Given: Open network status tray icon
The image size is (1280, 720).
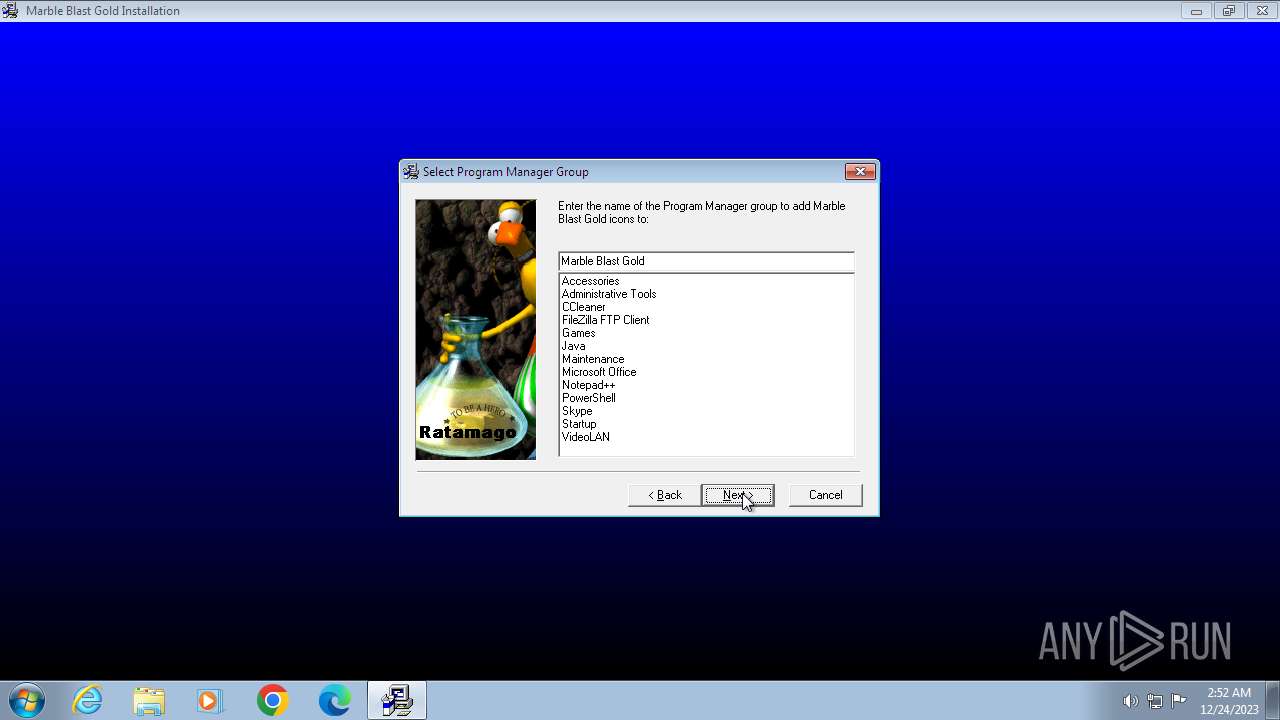Looking at the screenshot, I should (x=1155, y=701).
